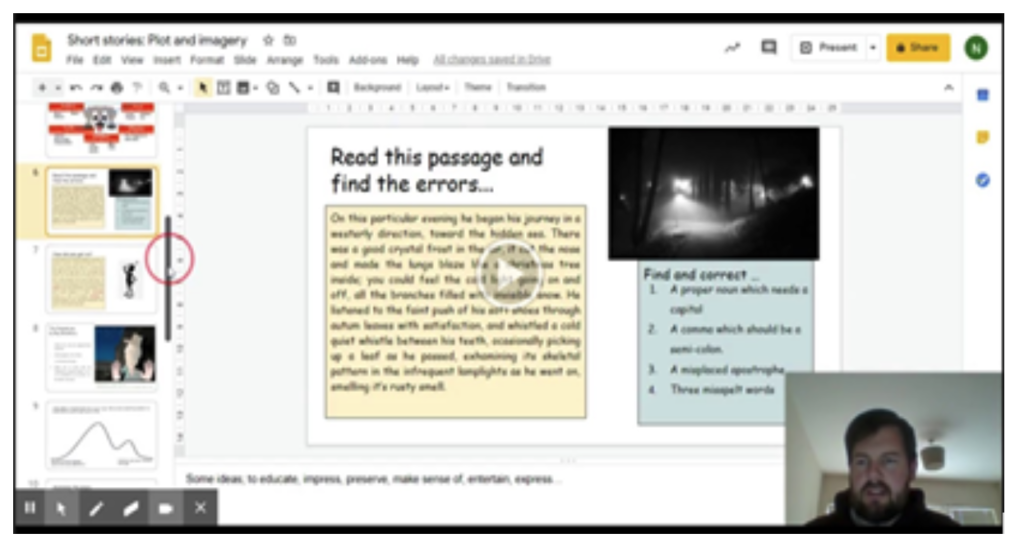Screen dimensions: 1024x552
Task: Open the Google Keep sidebar icon
Action: tap(982, 138)
